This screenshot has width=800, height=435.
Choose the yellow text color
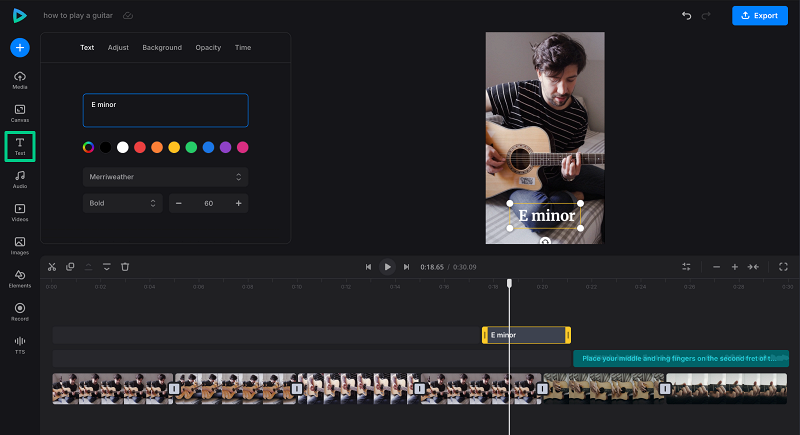(x=174, y=147)
